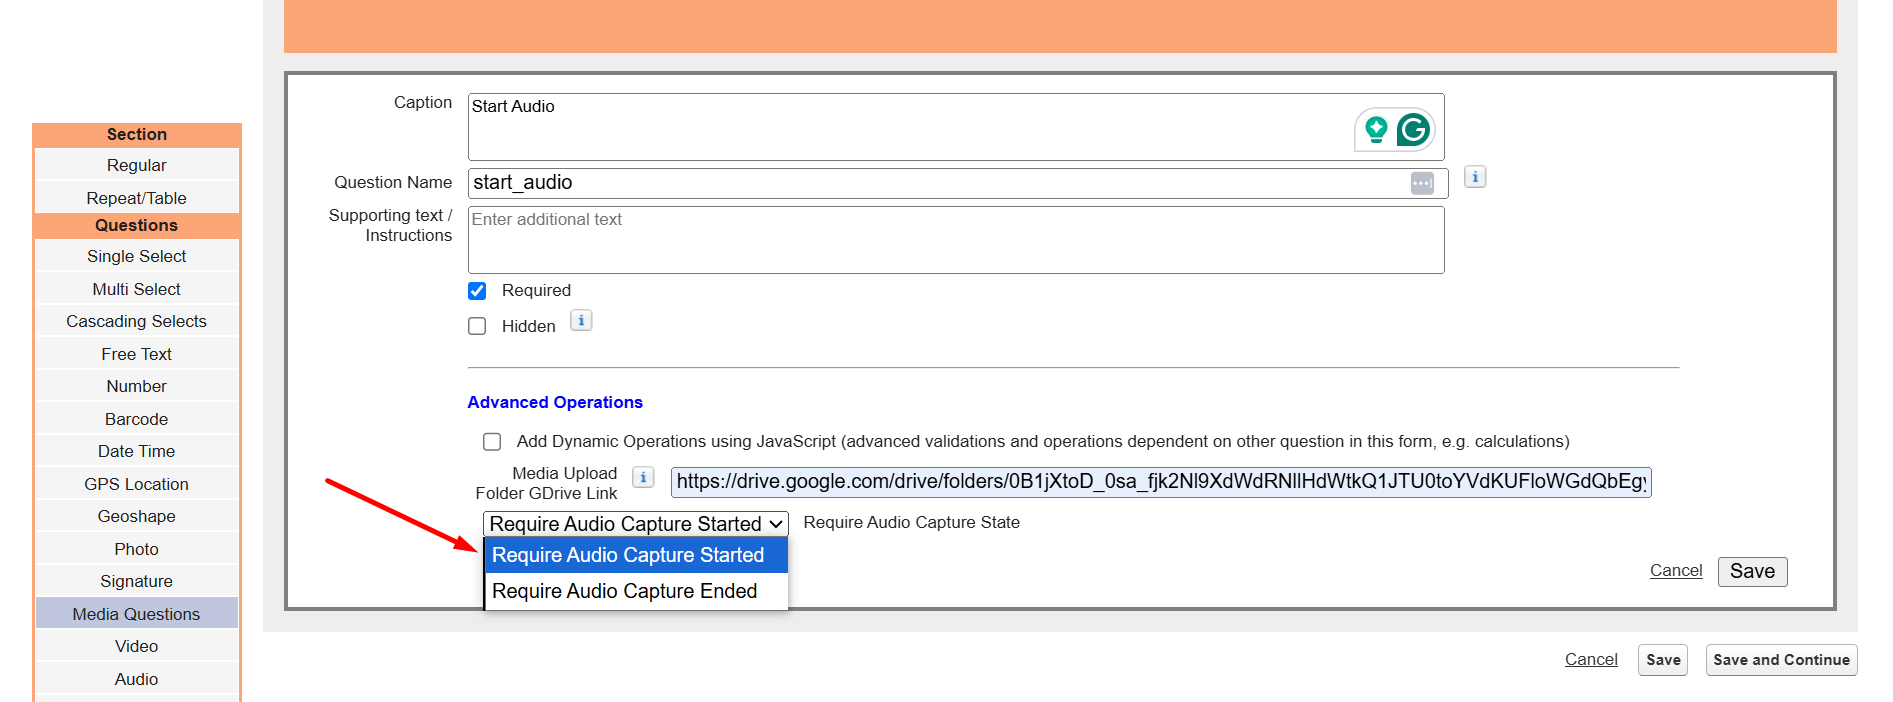Click the bottom Save button
Viewport: 1893px width, 702px height.
coord(1663,660)
